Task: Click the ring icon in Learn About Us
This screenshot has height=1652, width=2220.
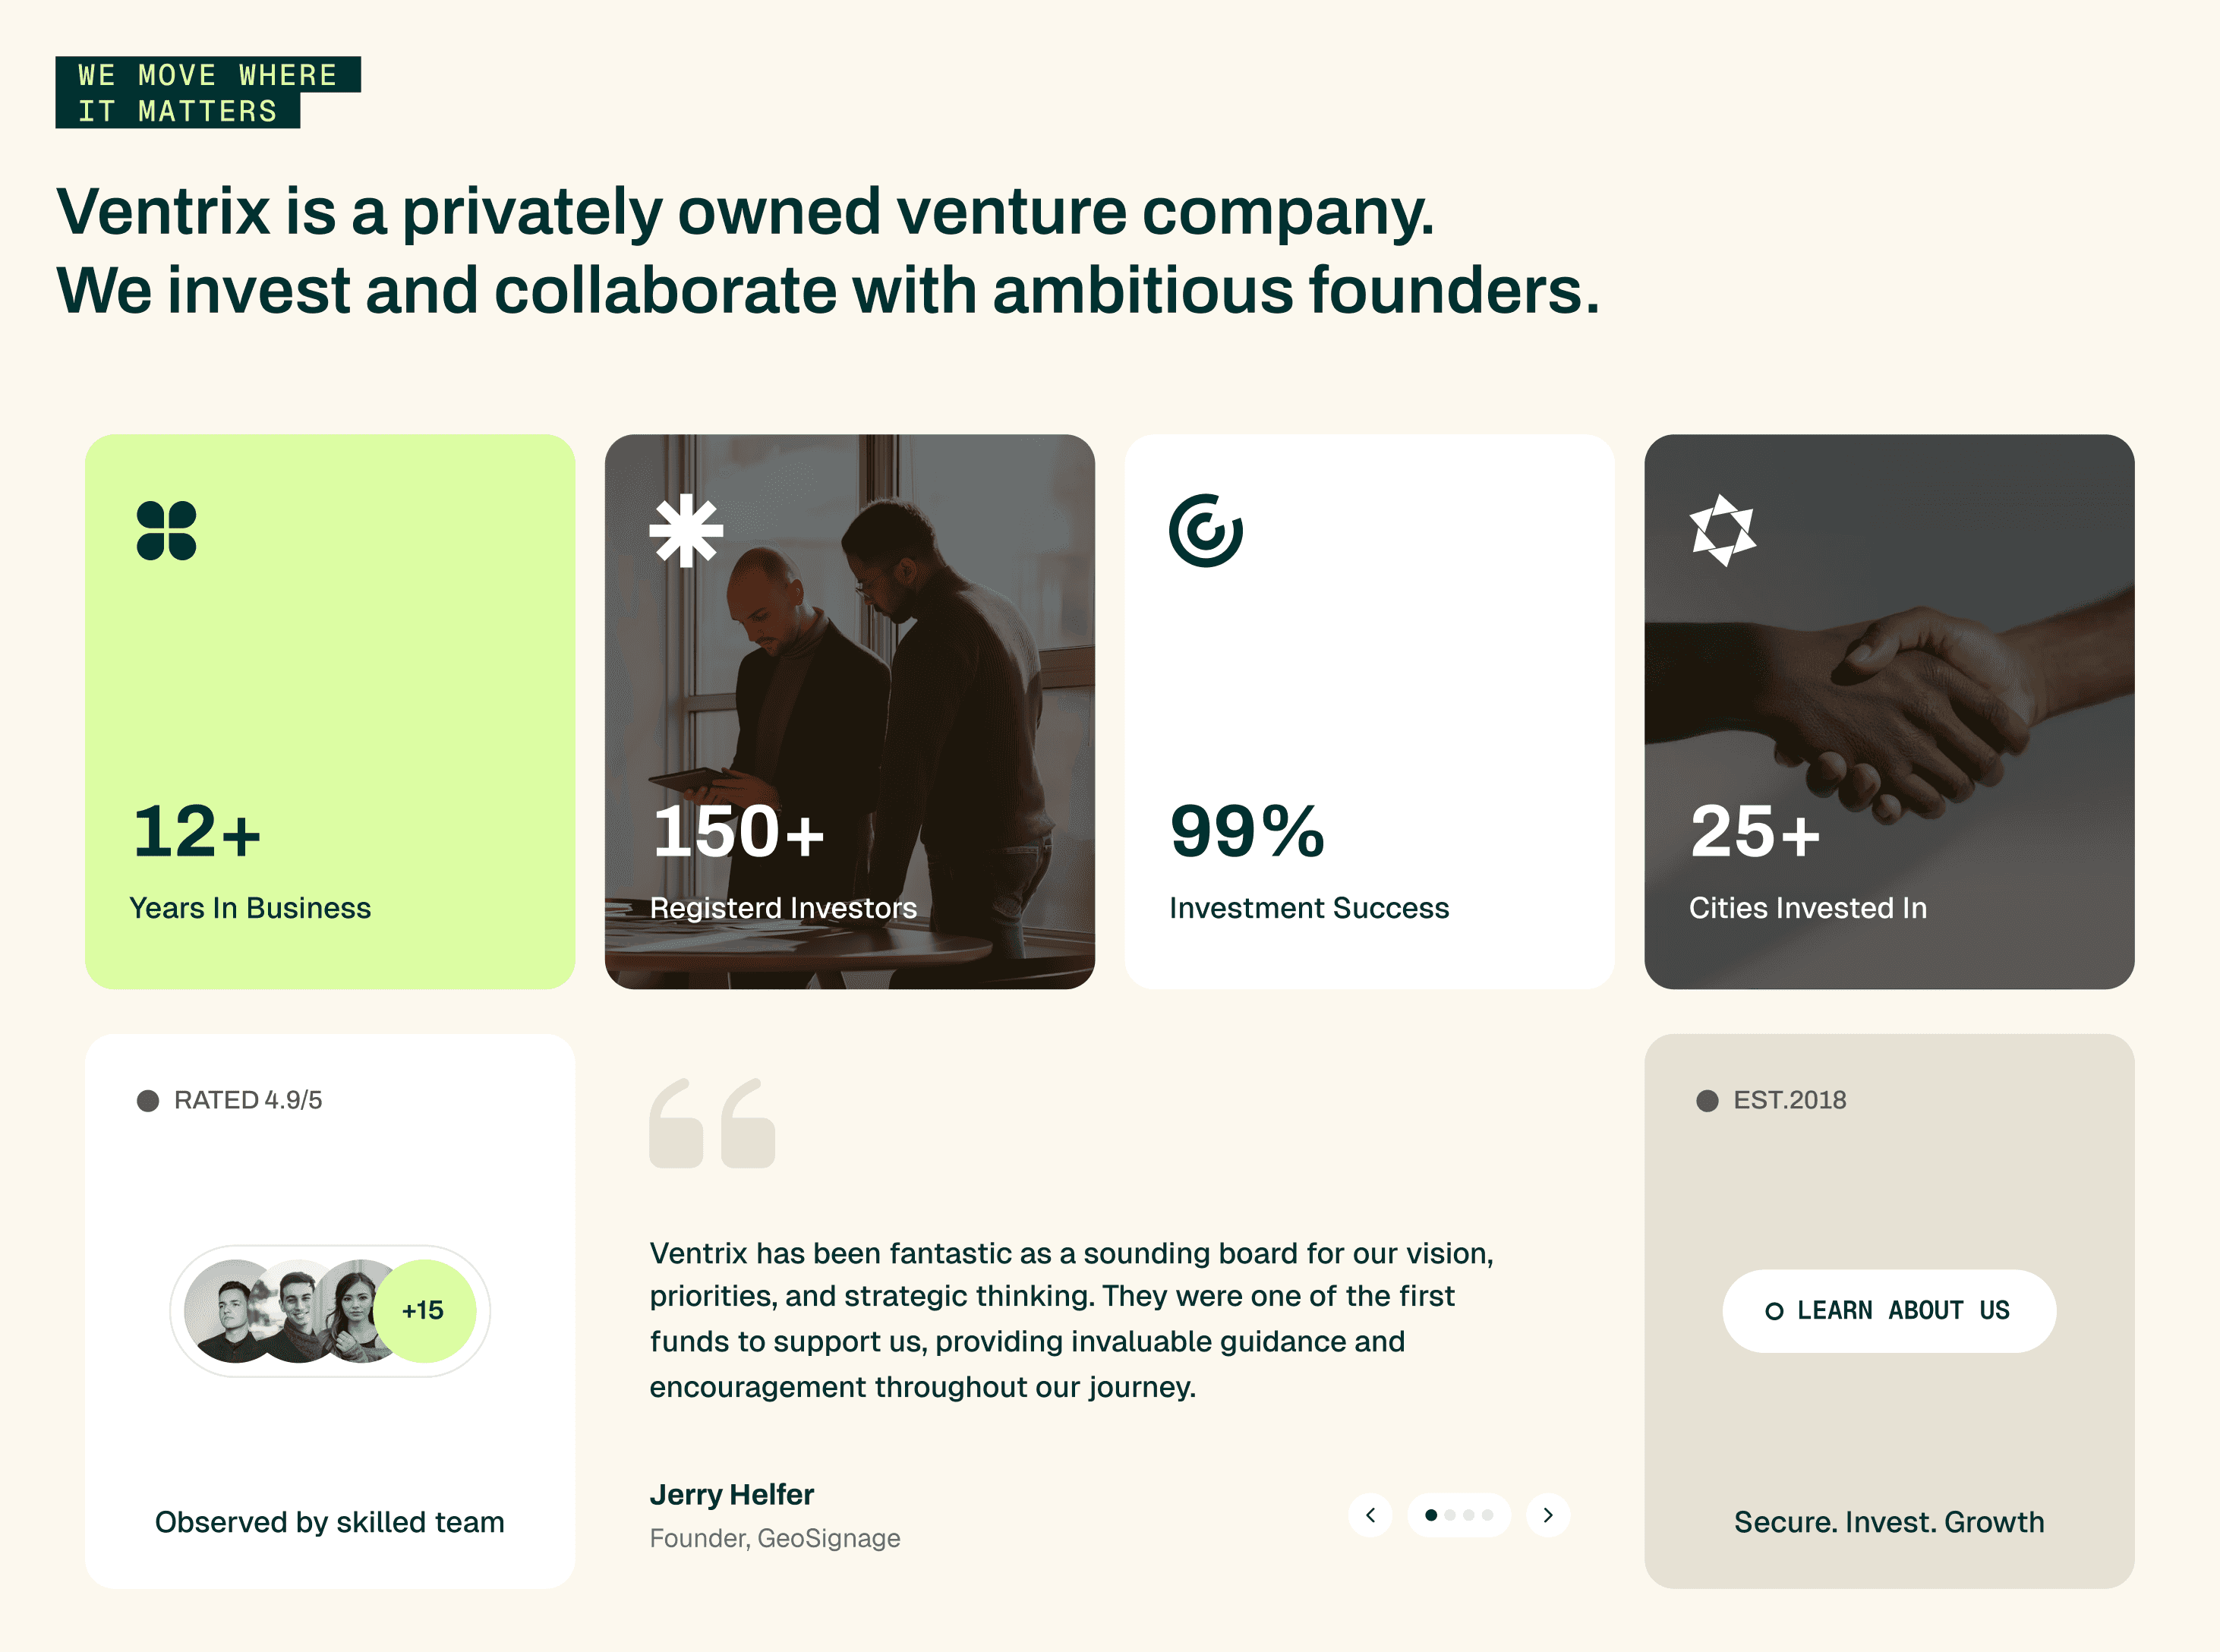Action: (x=1774, y=1311)
